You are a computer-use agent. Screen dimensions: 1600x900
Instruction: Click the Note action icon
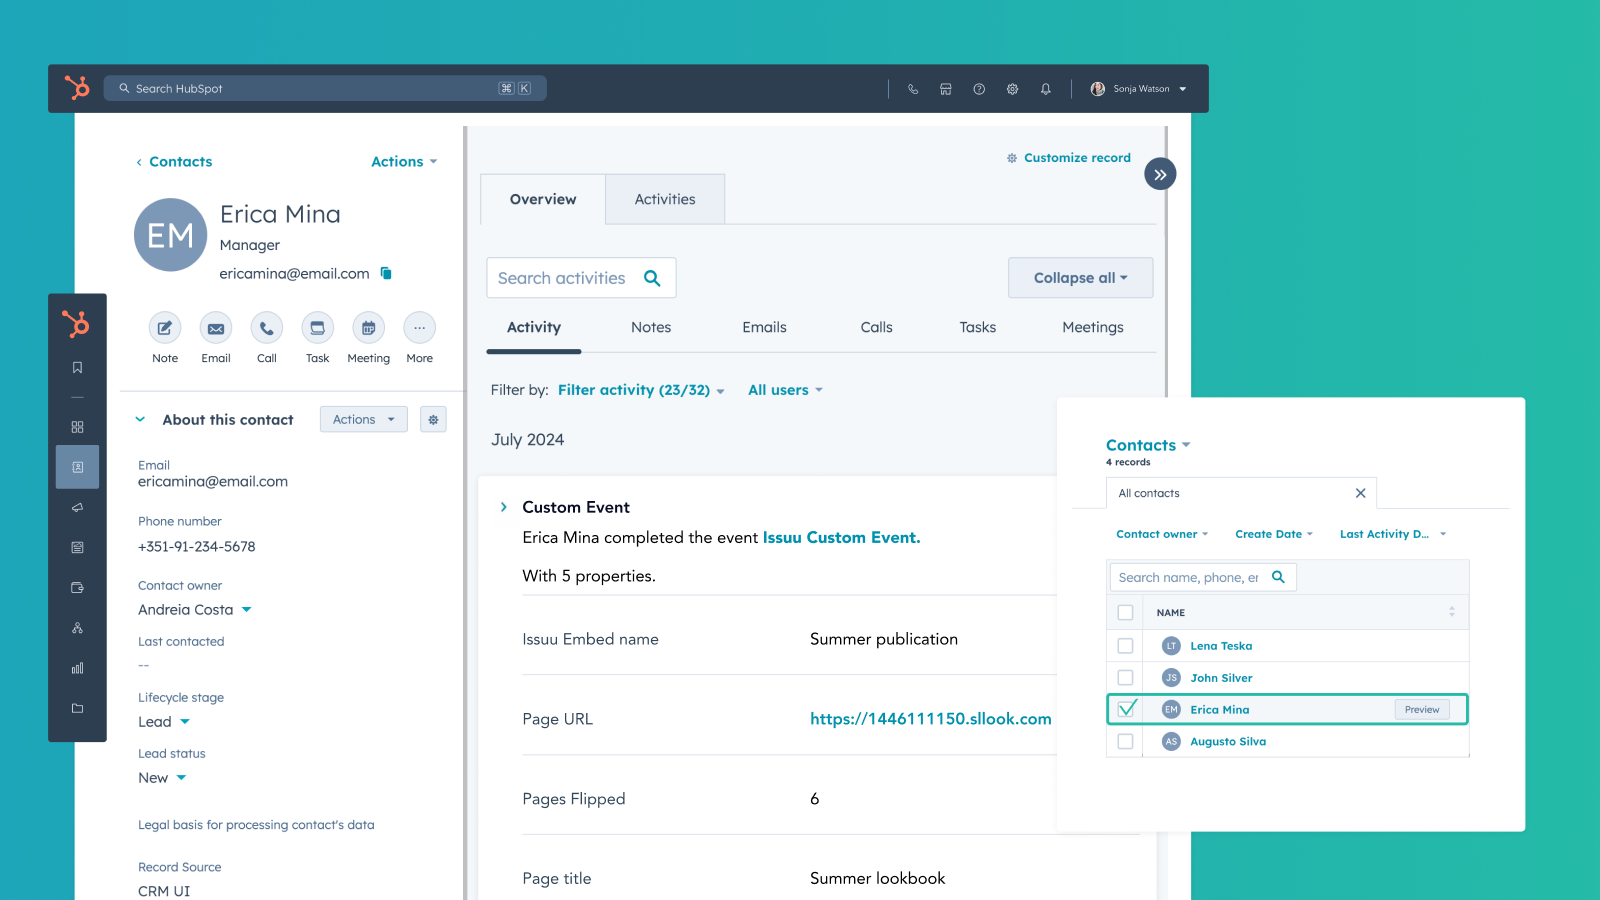coord(165,328)
